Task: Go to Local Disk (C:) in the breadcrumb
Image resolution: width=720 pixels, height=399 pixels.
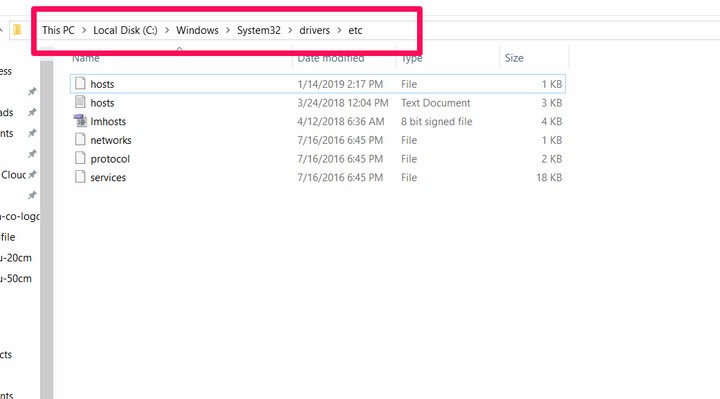Action: click(125, 30)
